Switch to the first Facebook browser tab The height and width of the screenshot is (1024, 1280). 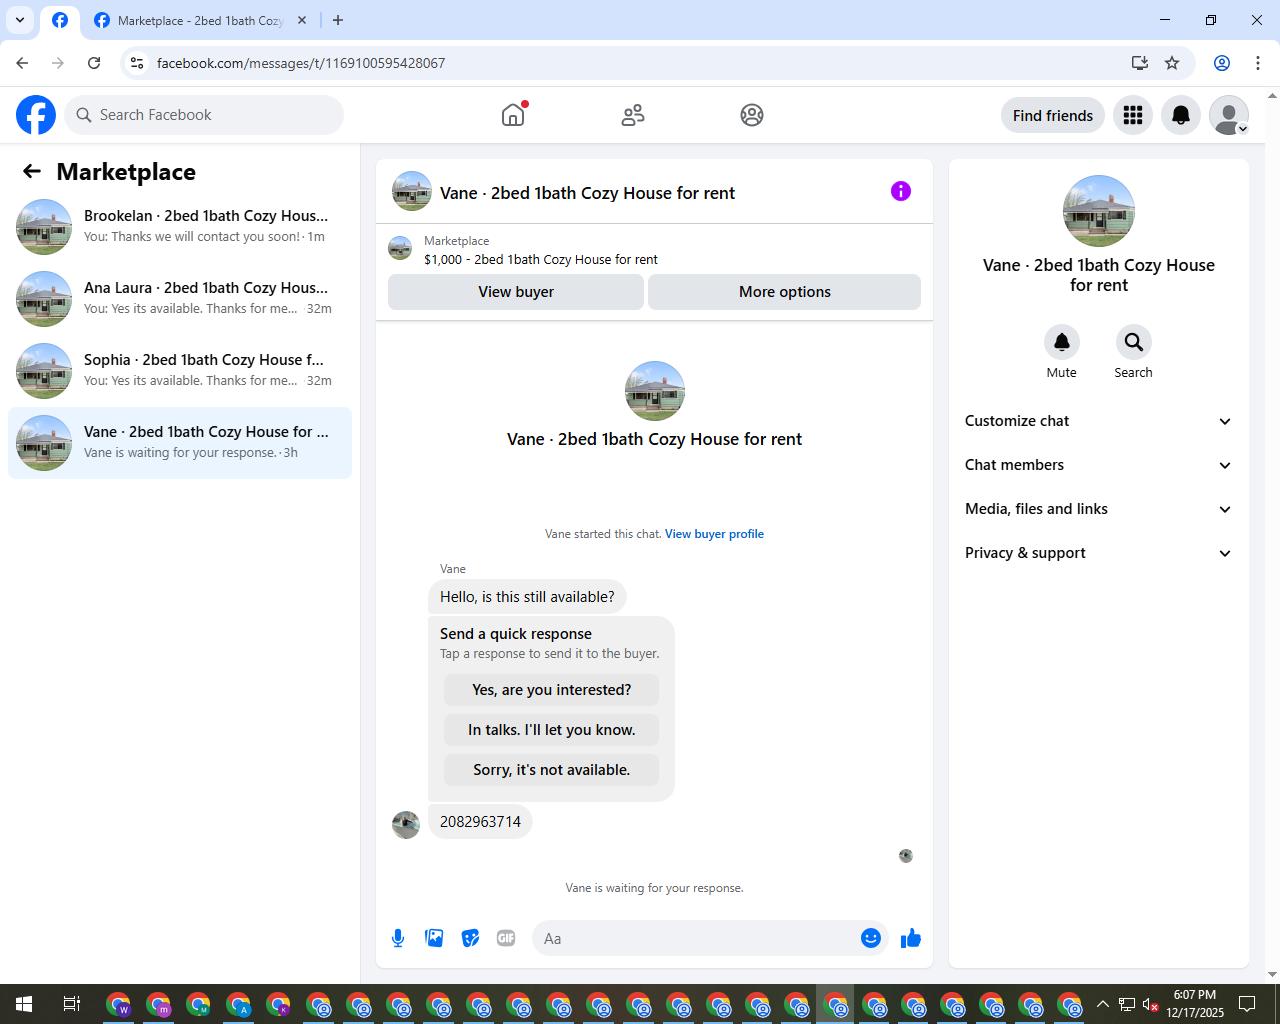tap(60, 20)
